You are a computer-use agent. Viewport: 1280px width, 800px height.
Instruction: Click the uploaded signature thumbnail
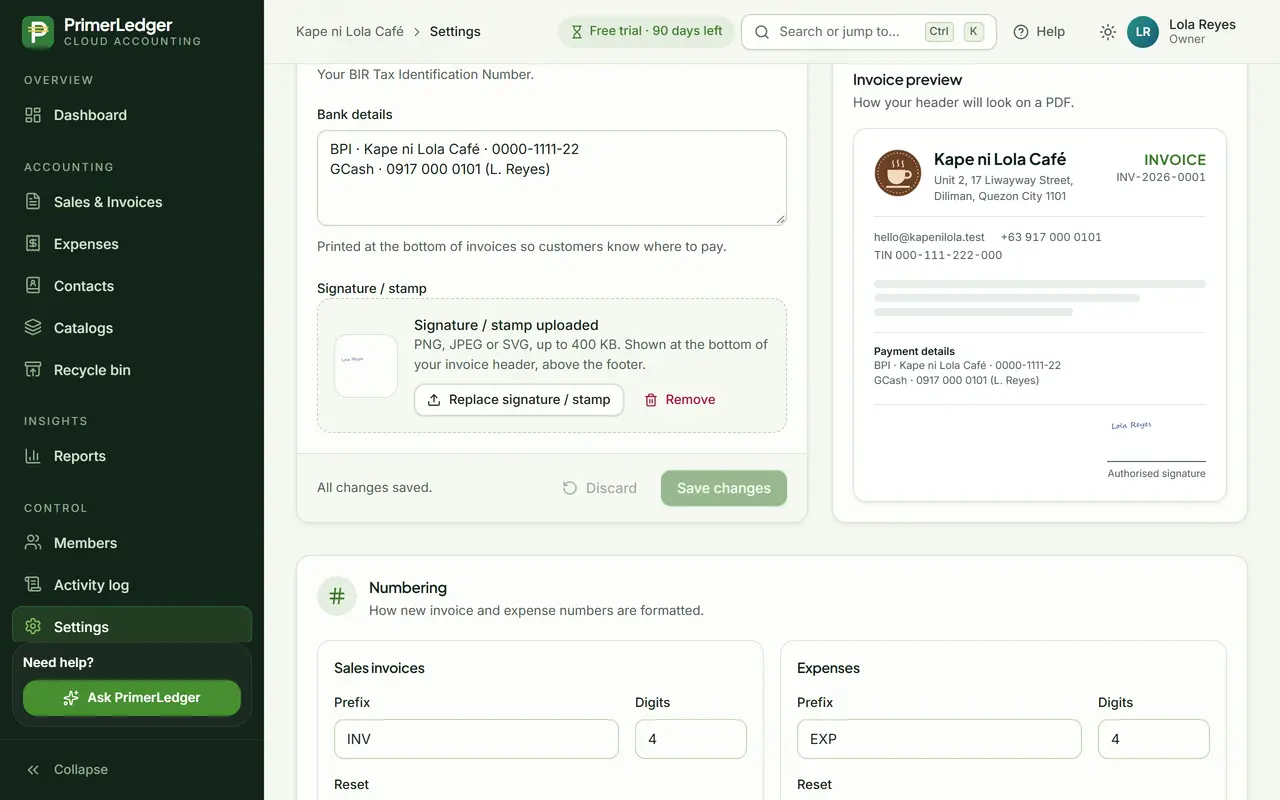(x=366, y=366)
